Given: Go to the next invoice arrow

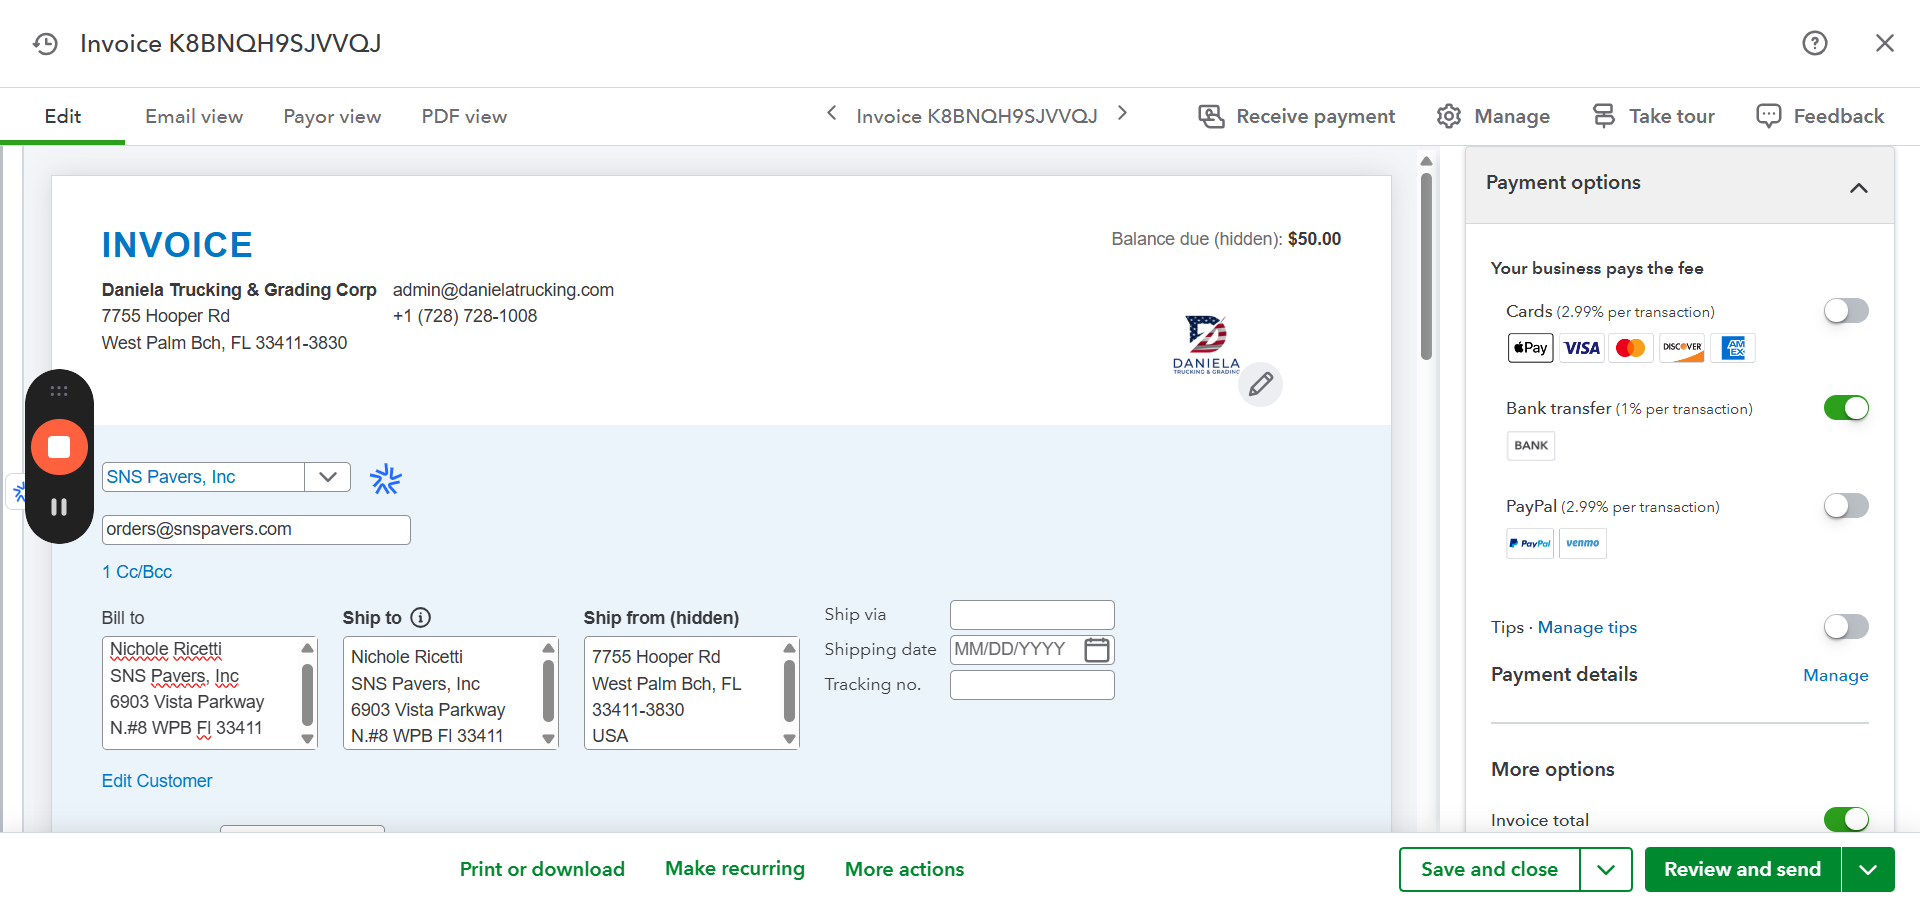Looking at the screenshot, I should [1122, 114].
